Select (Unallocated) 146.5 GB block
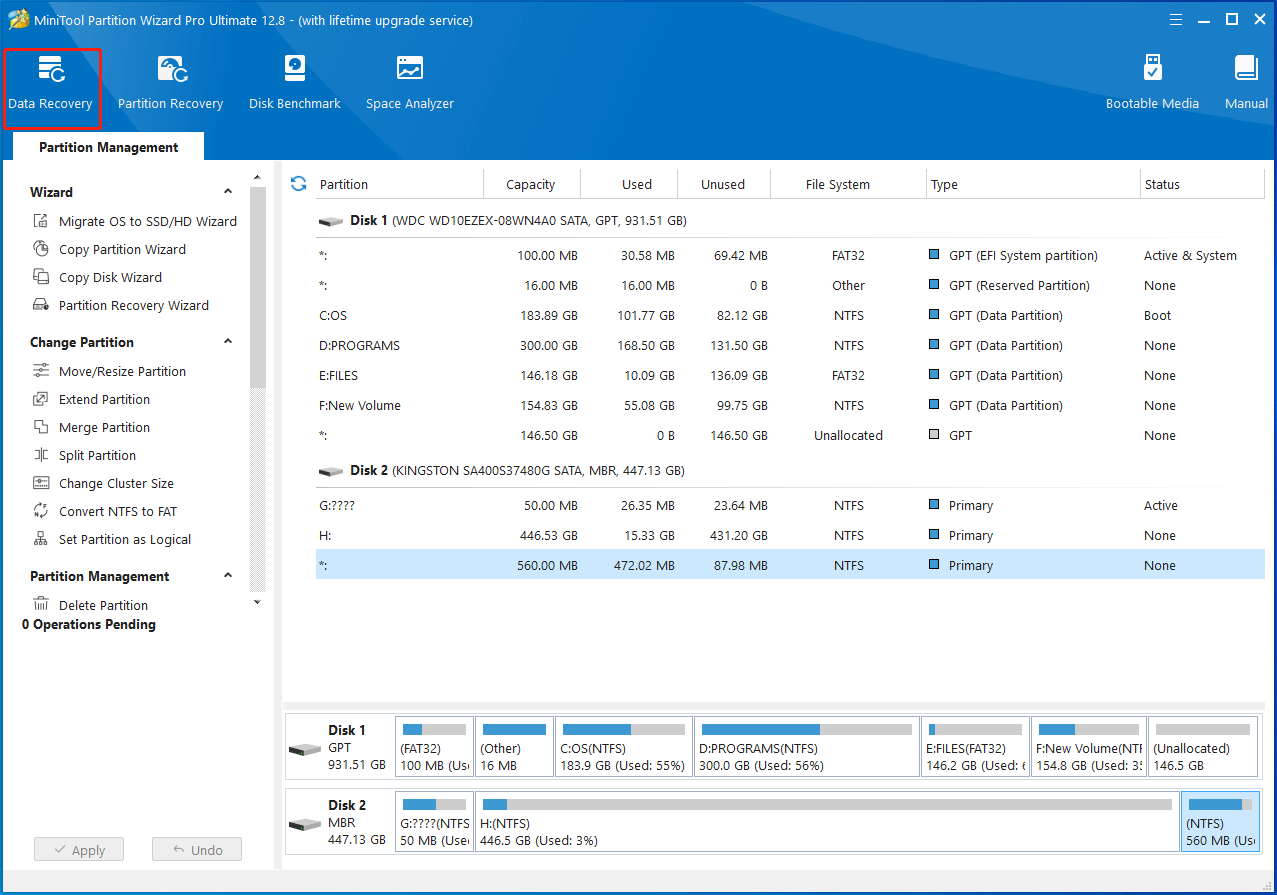The width and height of the screenshot is (1277, 895). point(1203,746)
